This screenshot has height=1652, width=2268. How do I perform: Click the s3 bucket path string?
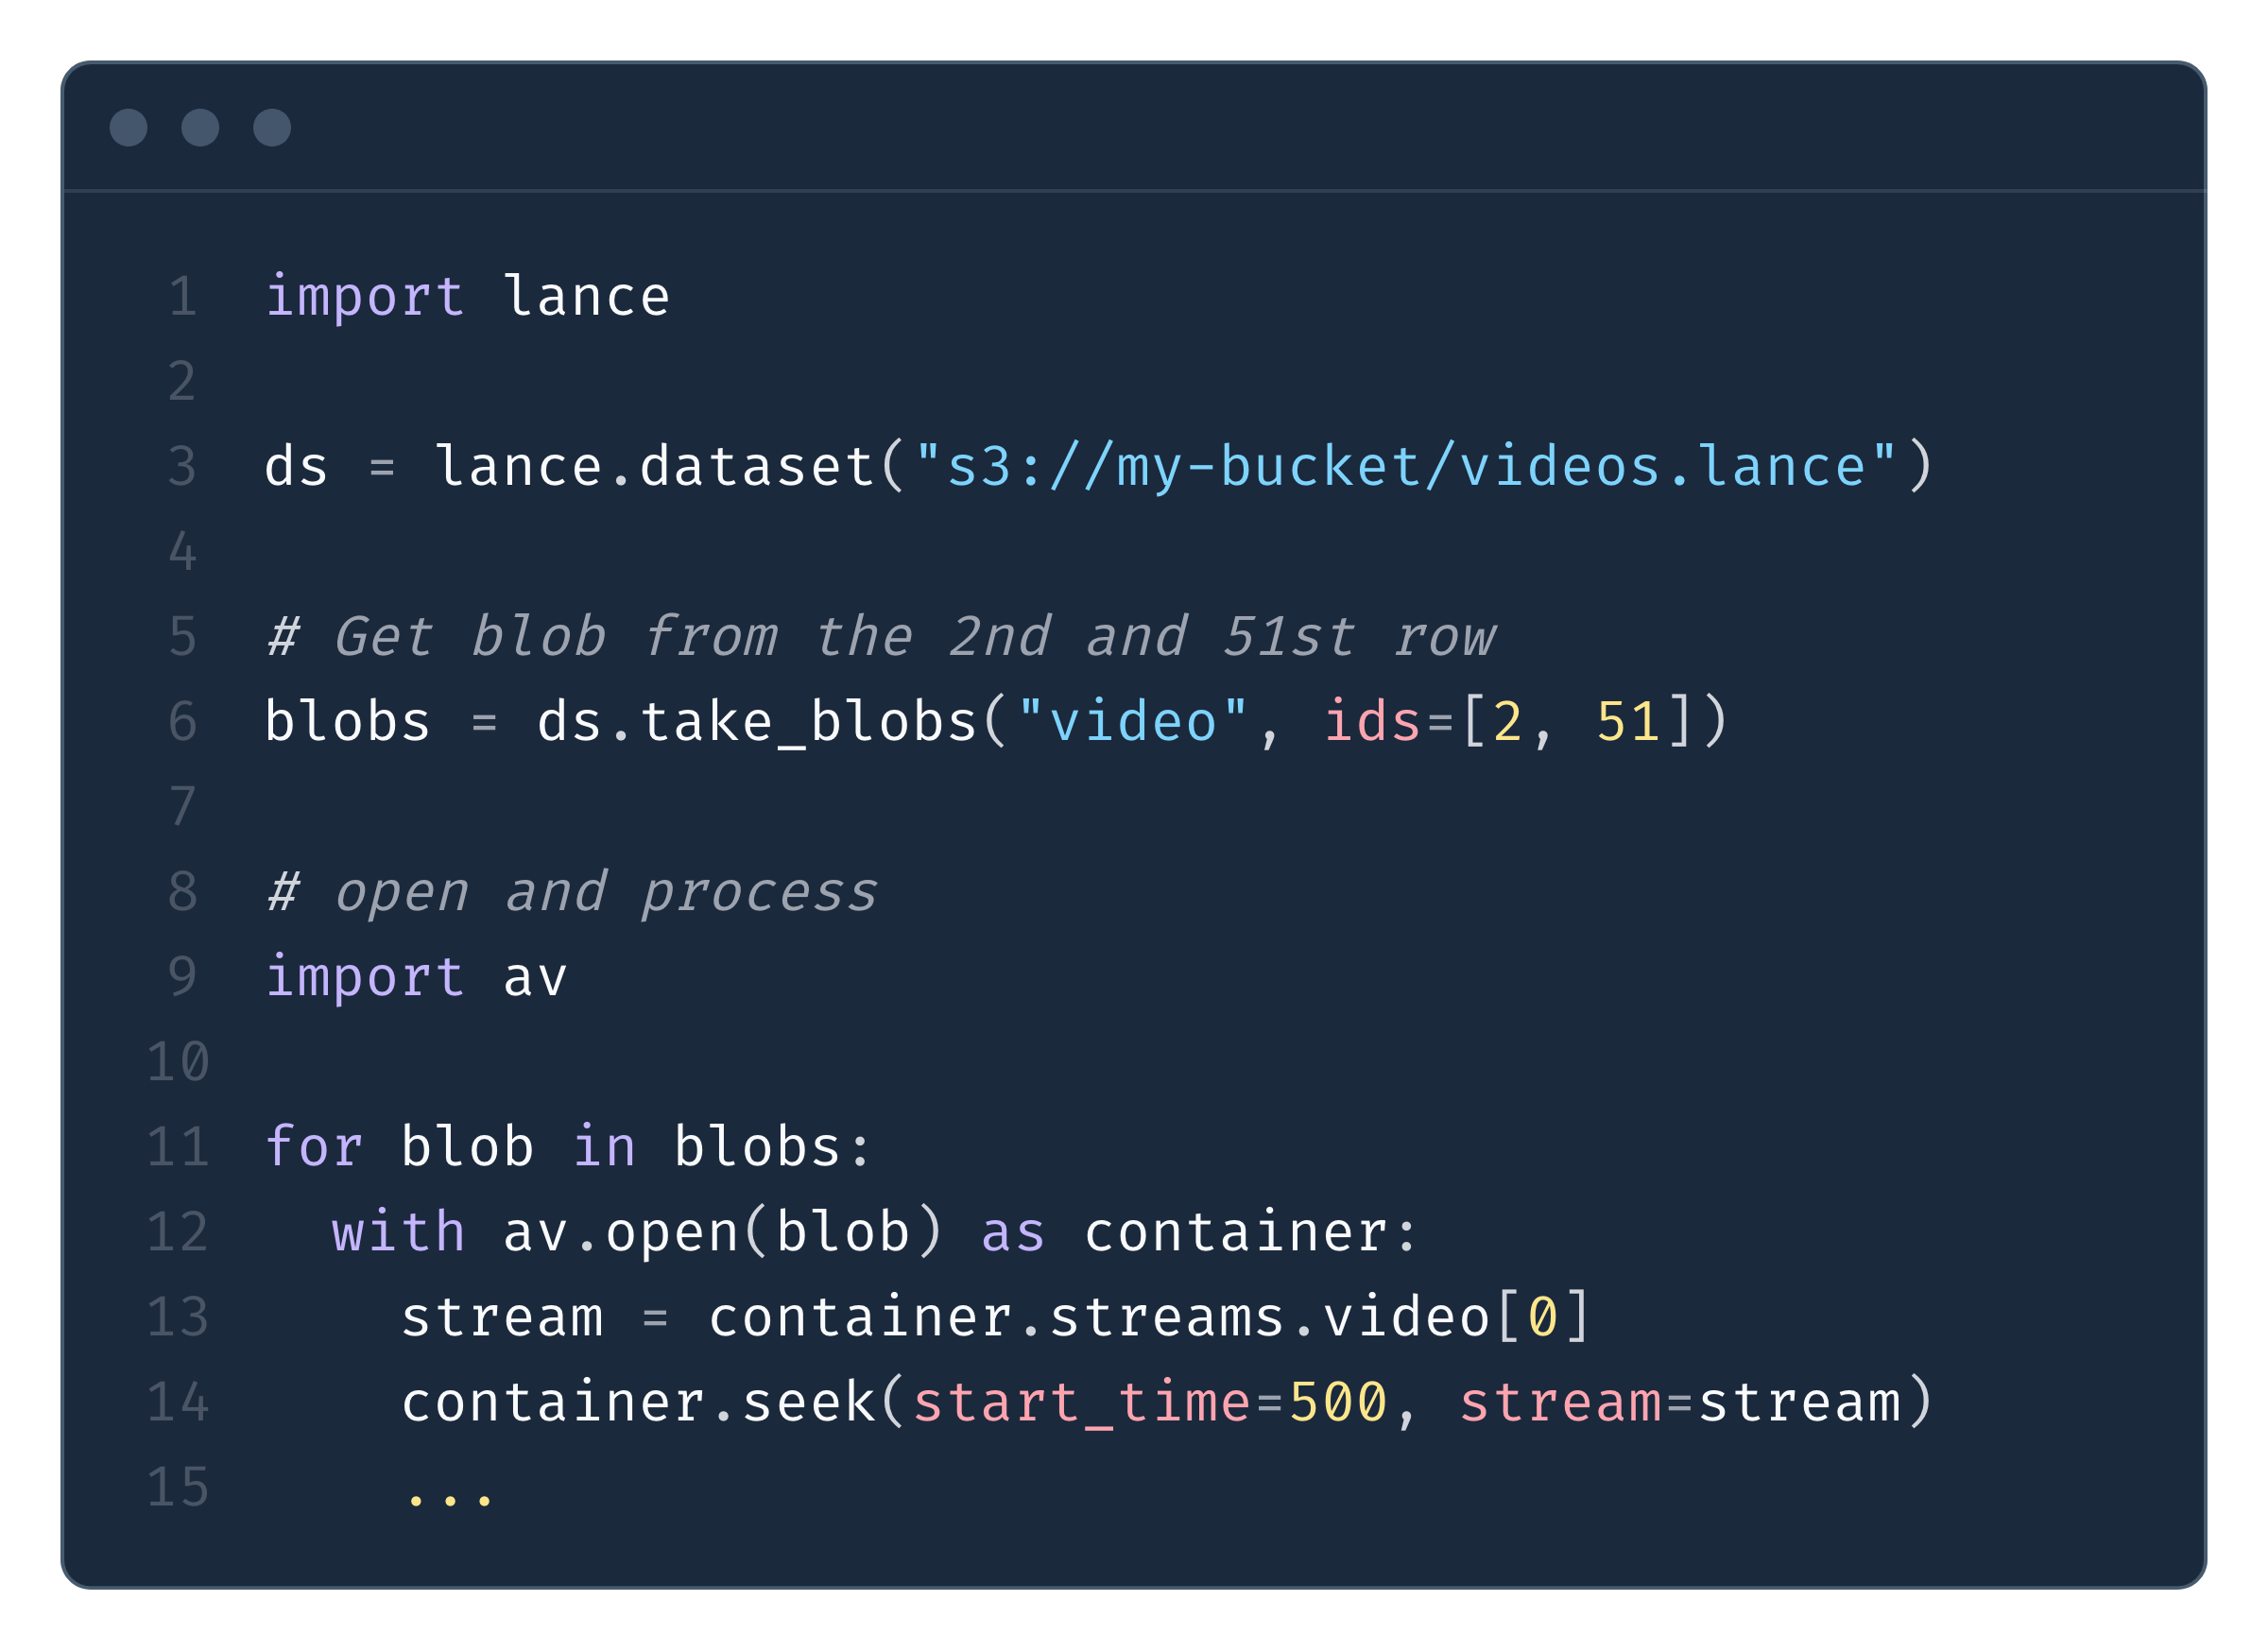click(x=1406, y=467)
